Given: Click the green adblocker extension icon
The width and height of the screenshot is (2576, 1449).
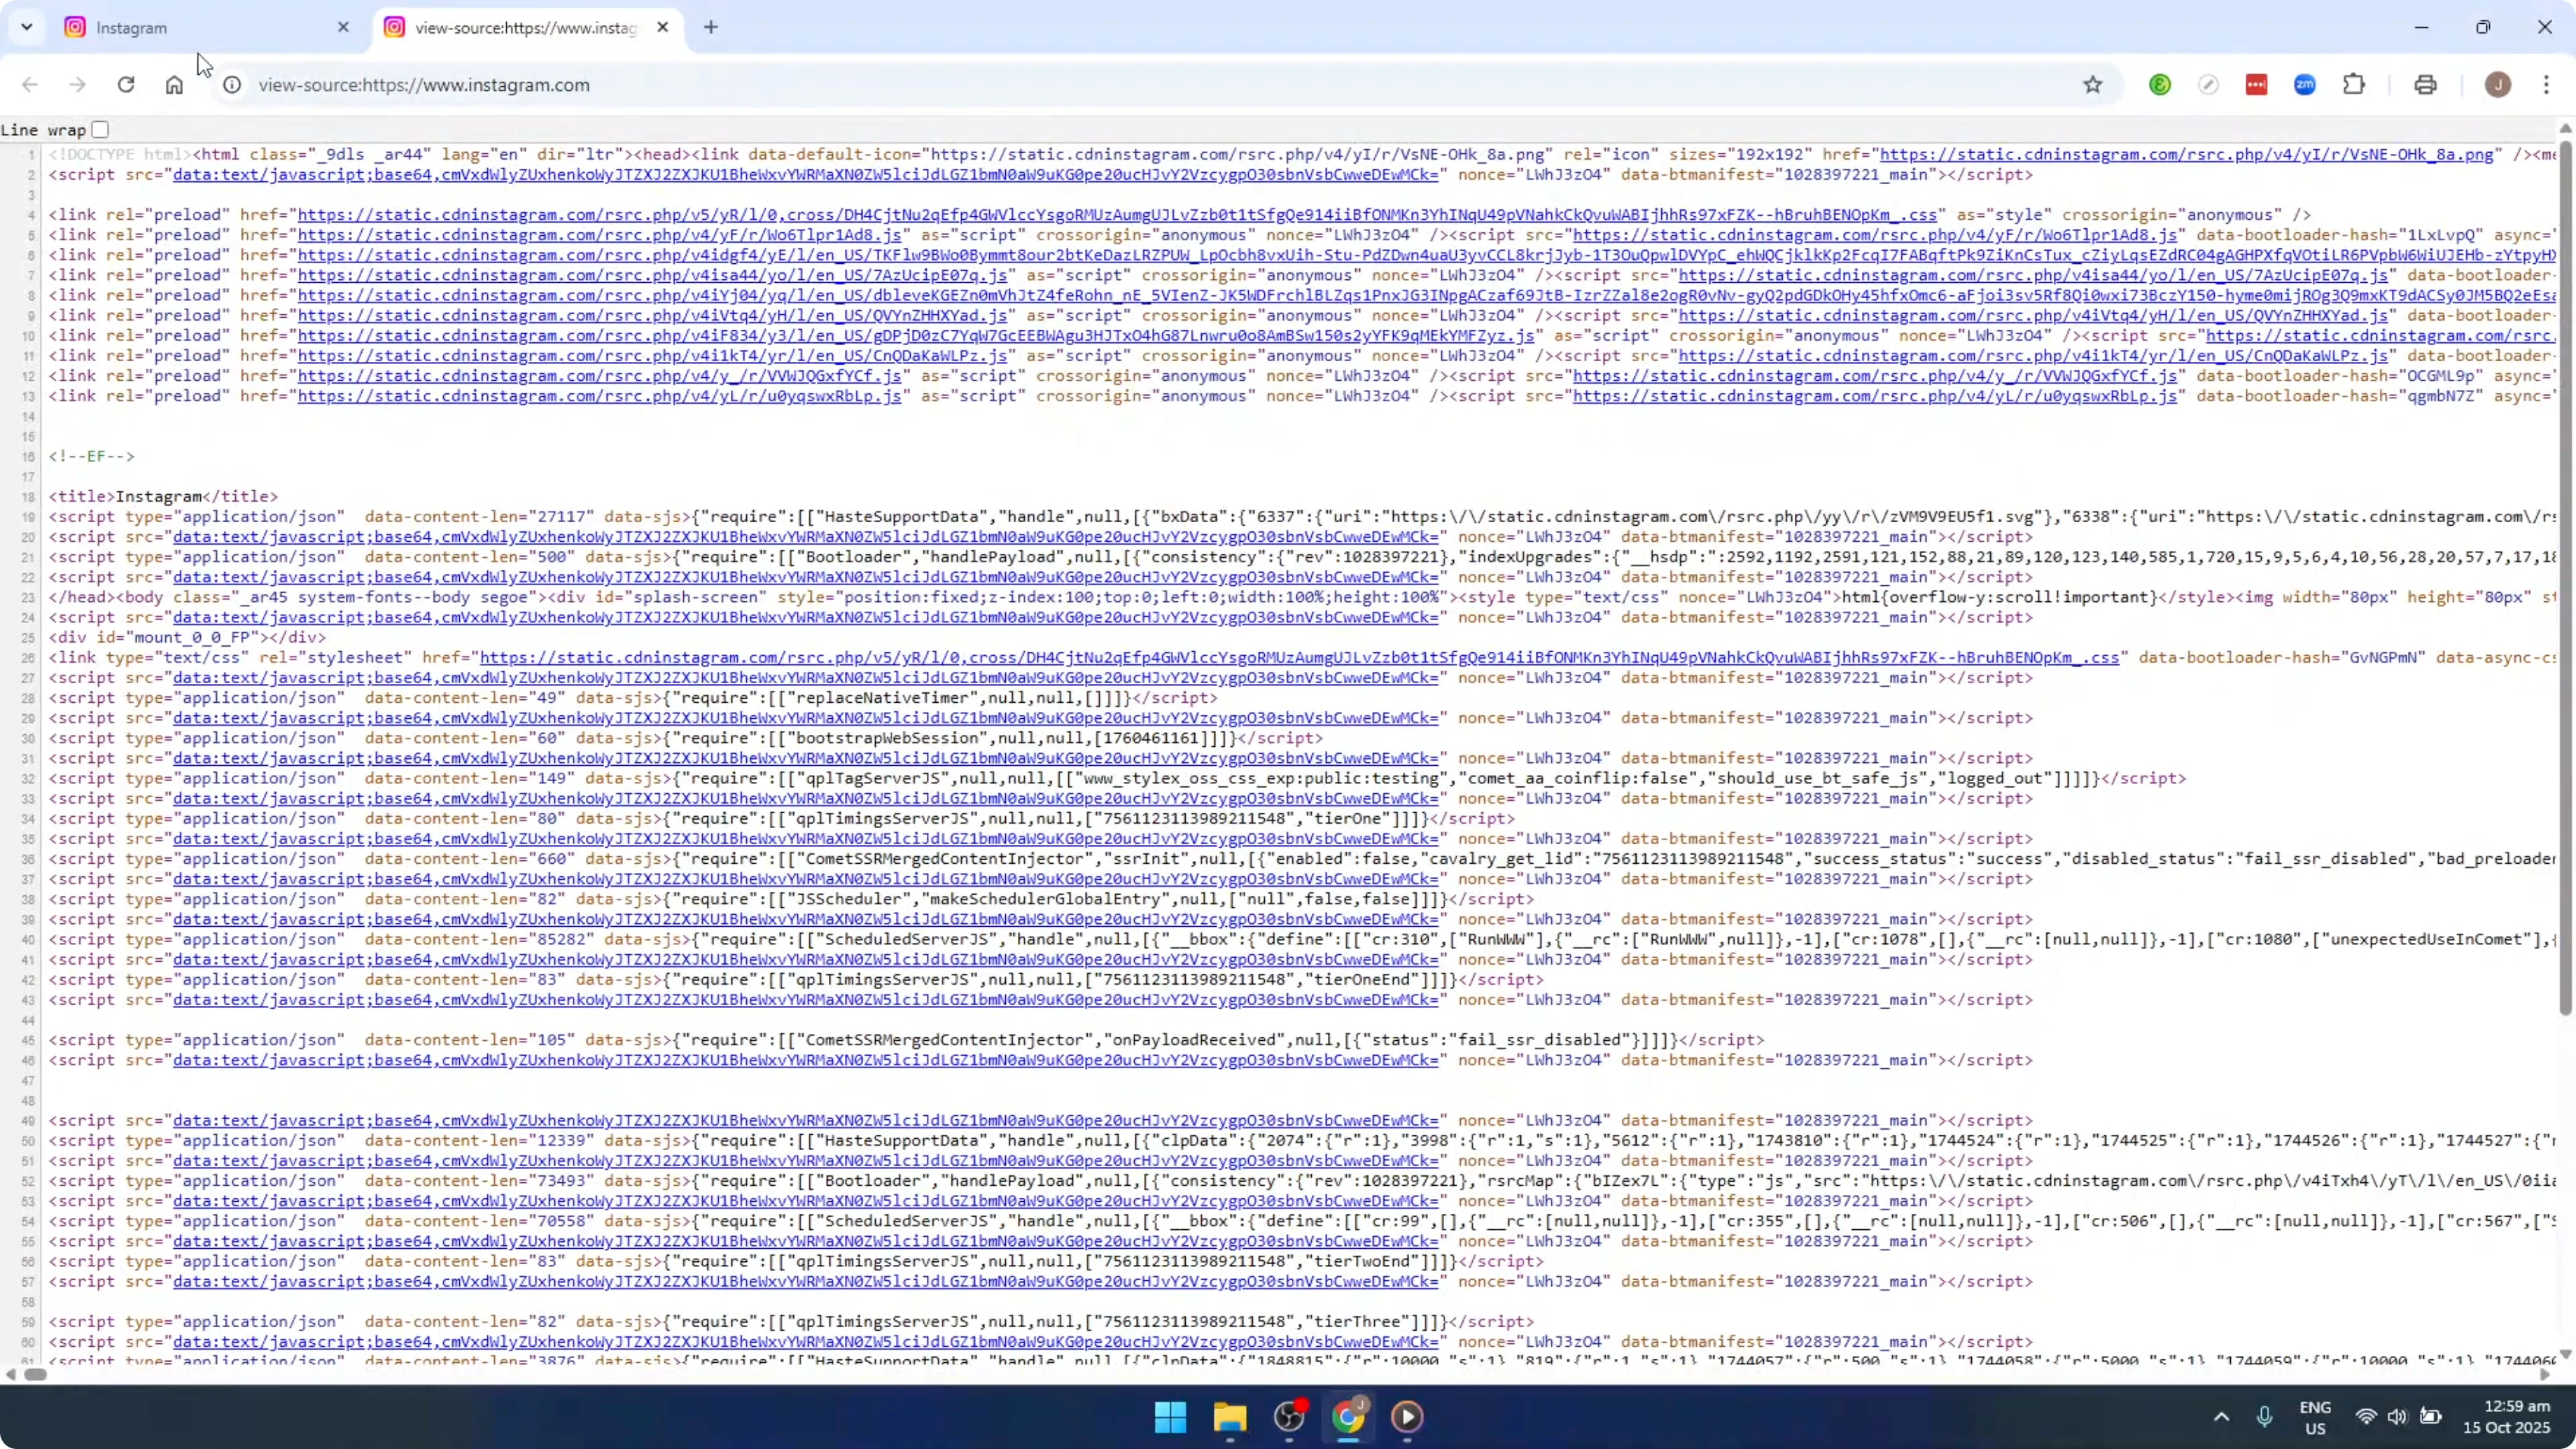Looking at the screenshot, I should [x=2160, y=85].
